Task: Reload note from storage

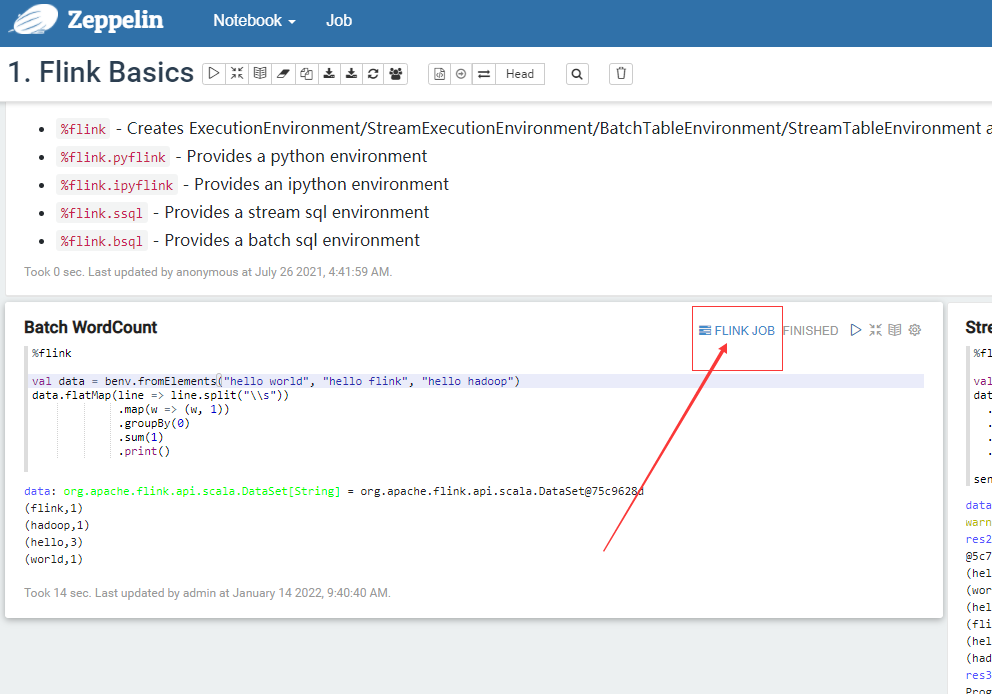Action: click(373, 73)
